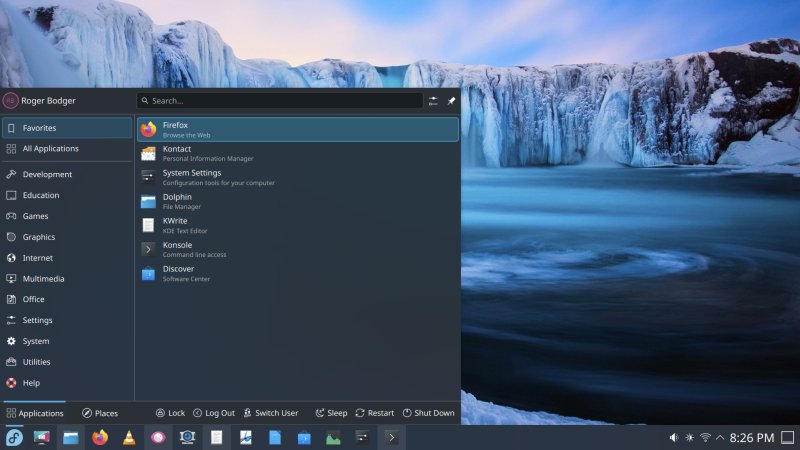The width and height of the screenshot is (800, 450).
Task: Launch KWrite text editor
Action: click(x=297, y=225)
